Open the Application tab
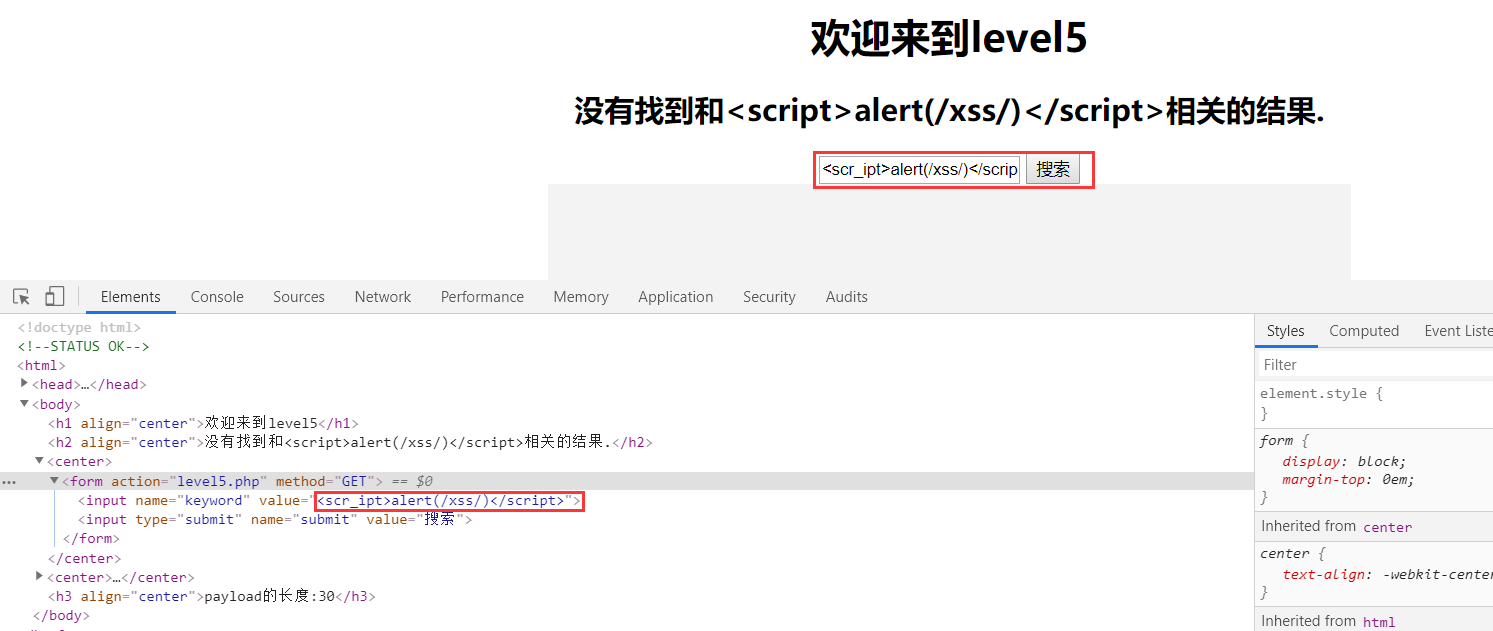 tap(676, 297)
